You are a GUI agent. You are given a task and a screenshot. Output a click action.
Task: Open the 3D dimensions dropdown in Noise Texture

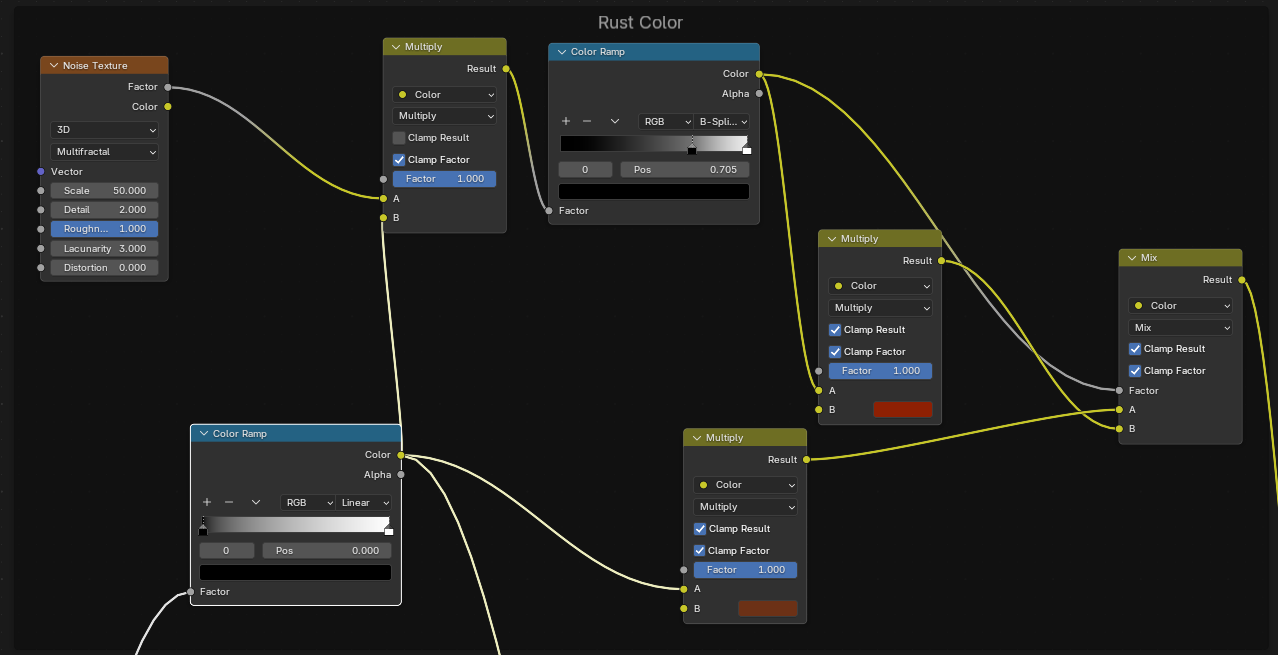pyautogui.click(x=104, y=130)
